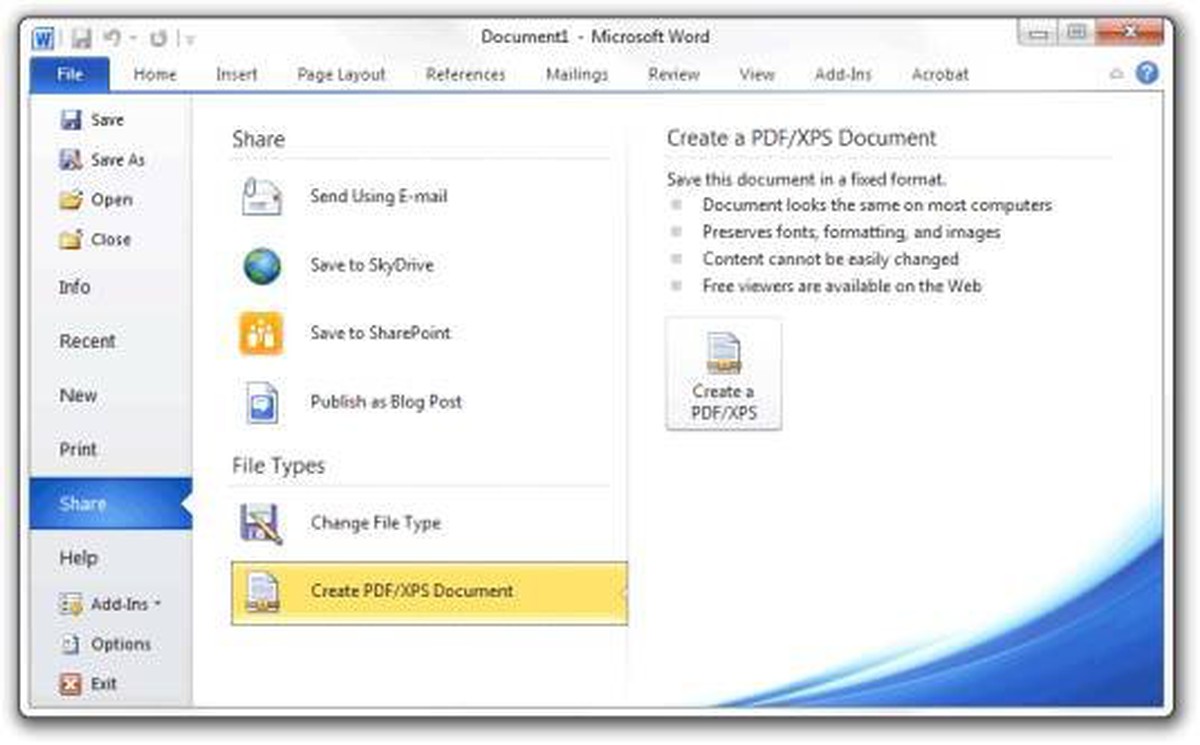
Task: Go to the Mailings tab
Action: coord(576,74)
